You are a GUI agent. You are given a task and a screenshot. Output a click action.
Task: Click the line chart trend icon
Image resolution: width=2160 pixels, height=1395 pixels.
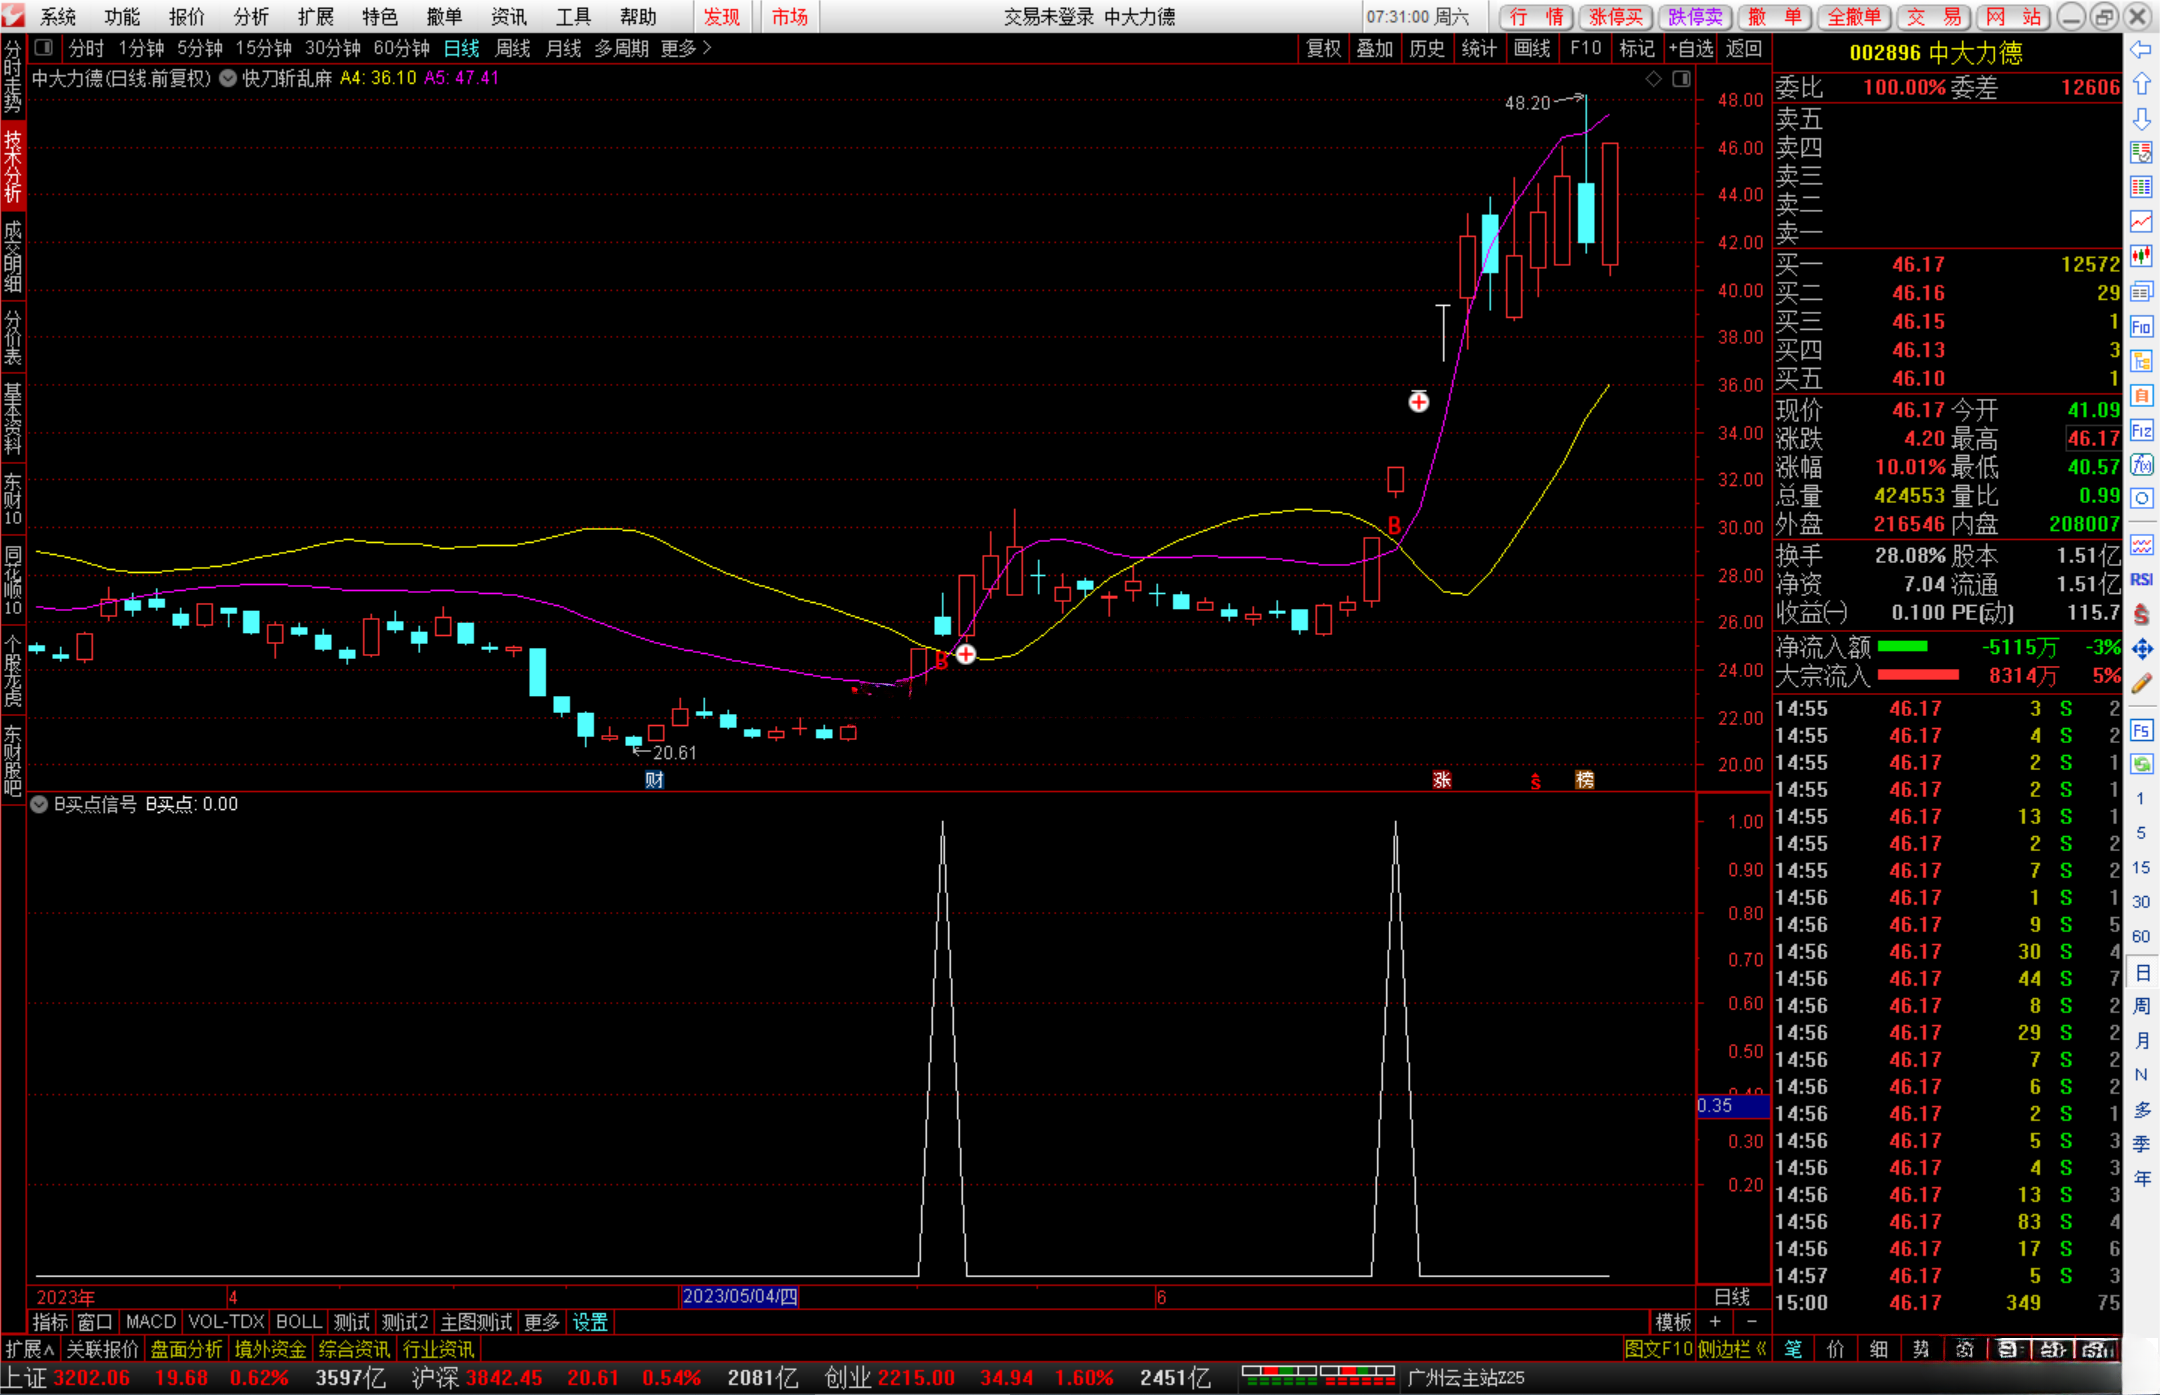[x=2141, y=222]
